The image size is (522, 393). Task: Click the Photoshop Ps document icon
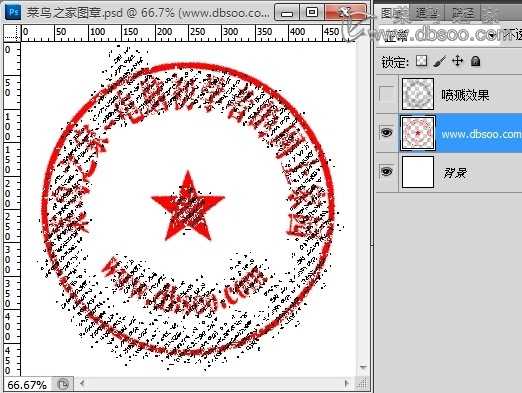coord(14,12)
